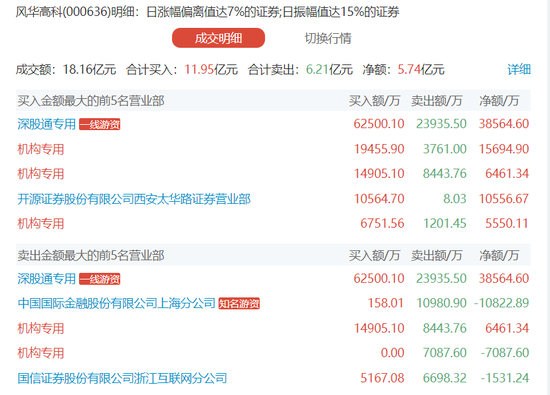Click sell amount value 1201.45
The image size is (550, 395).
[444, 223]
